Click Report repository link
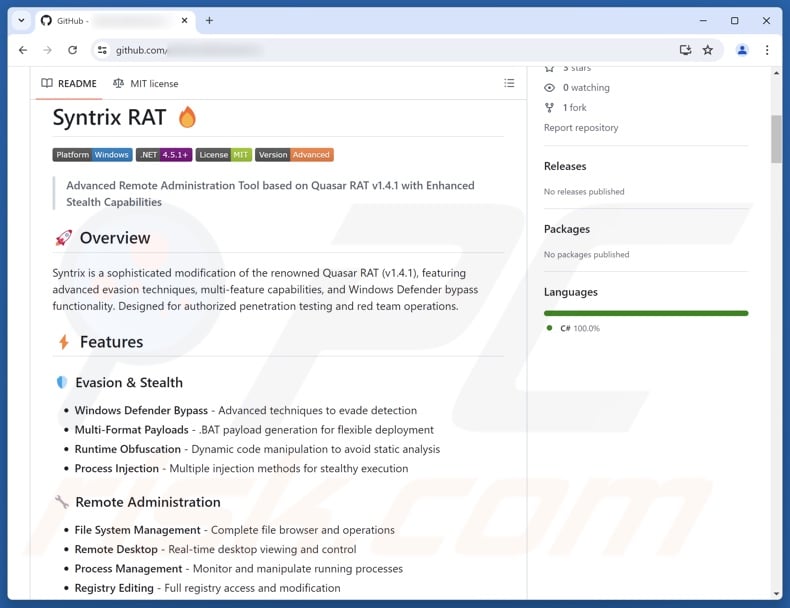Screen dimensions: 790x608 (x=581, y=127)
